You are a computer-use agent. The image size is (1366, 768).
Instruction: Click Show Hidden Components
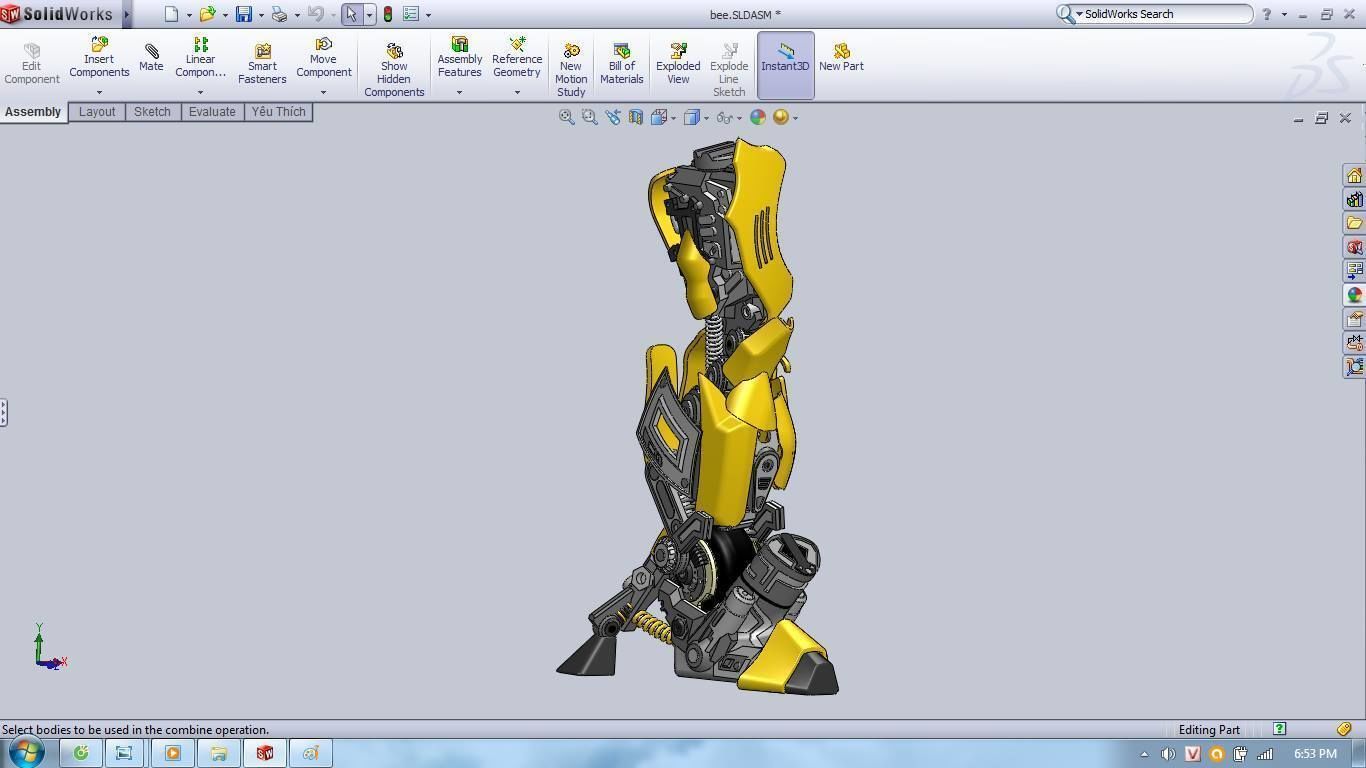tap(394, 70)
